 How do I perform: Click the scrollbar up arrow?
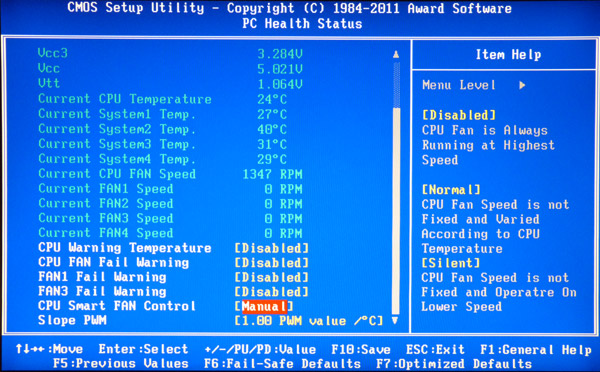pyautogui.click(x=396, y=54)
